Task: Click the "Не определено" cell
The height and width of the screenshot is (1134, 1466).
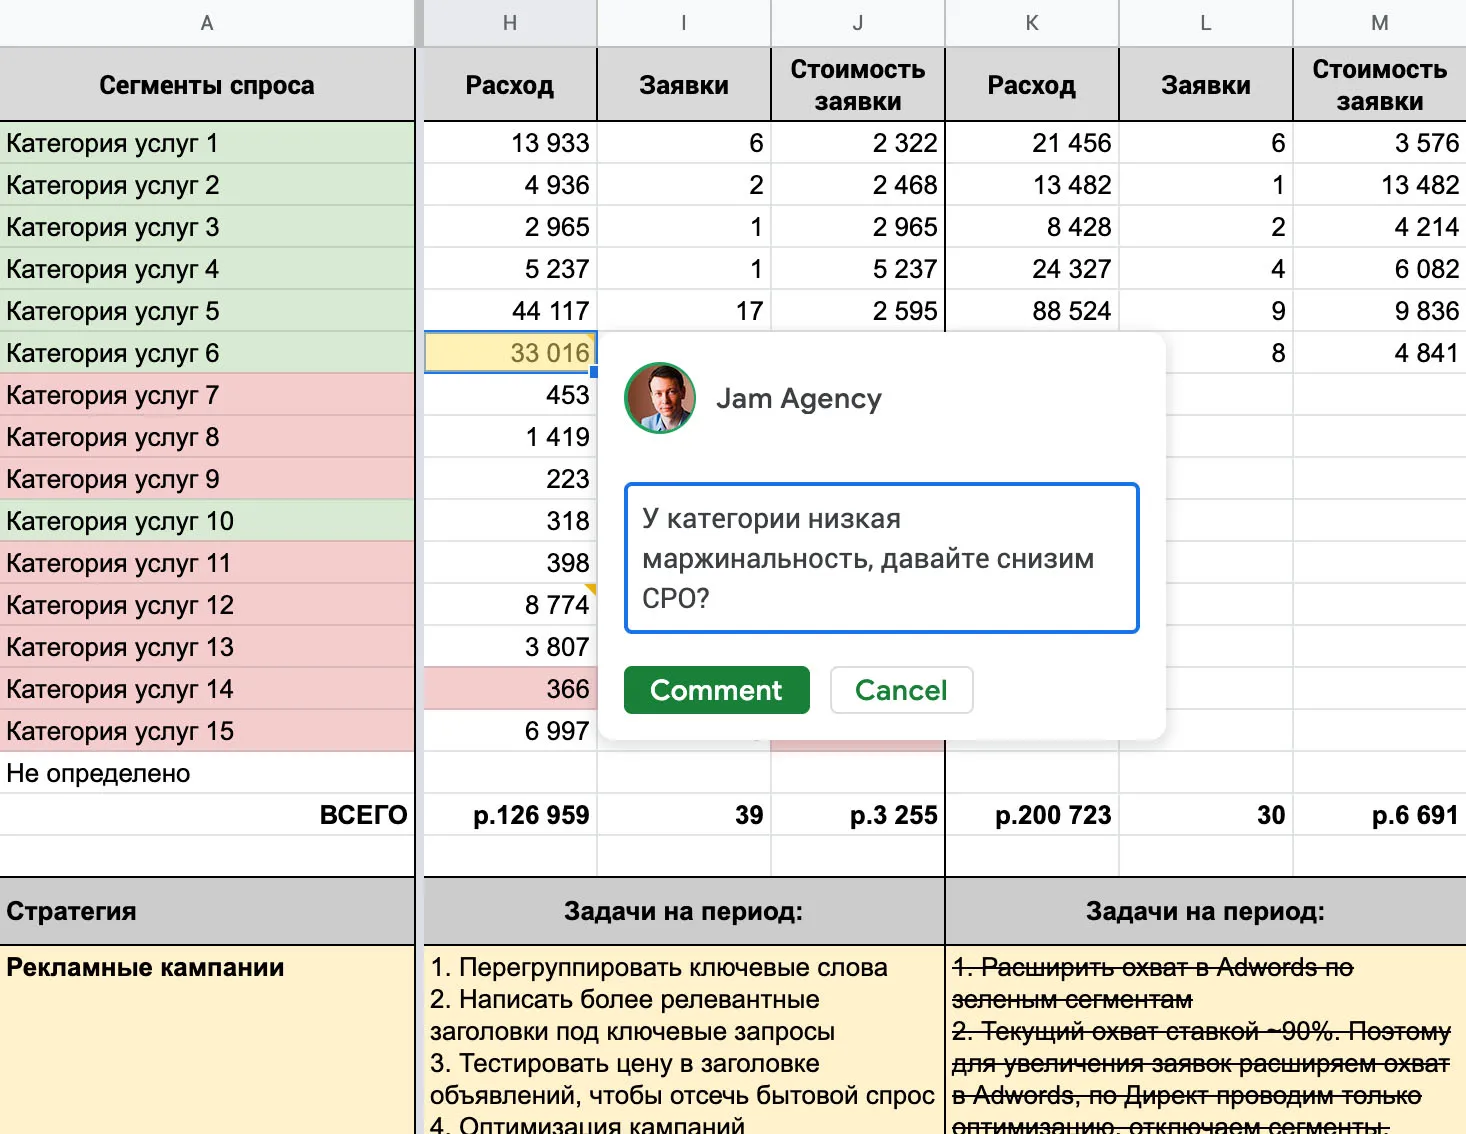Action: 207,773
